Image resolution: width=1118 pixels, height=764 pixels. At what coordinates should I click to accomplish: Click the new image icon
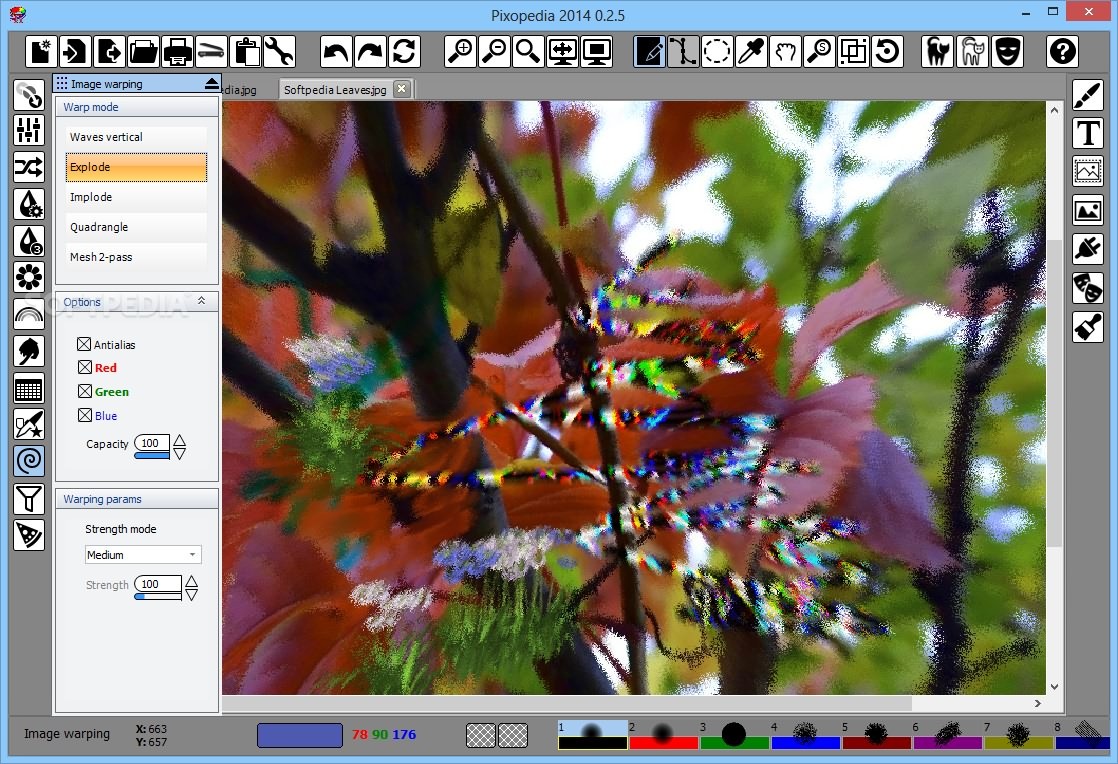pos(41,51)
